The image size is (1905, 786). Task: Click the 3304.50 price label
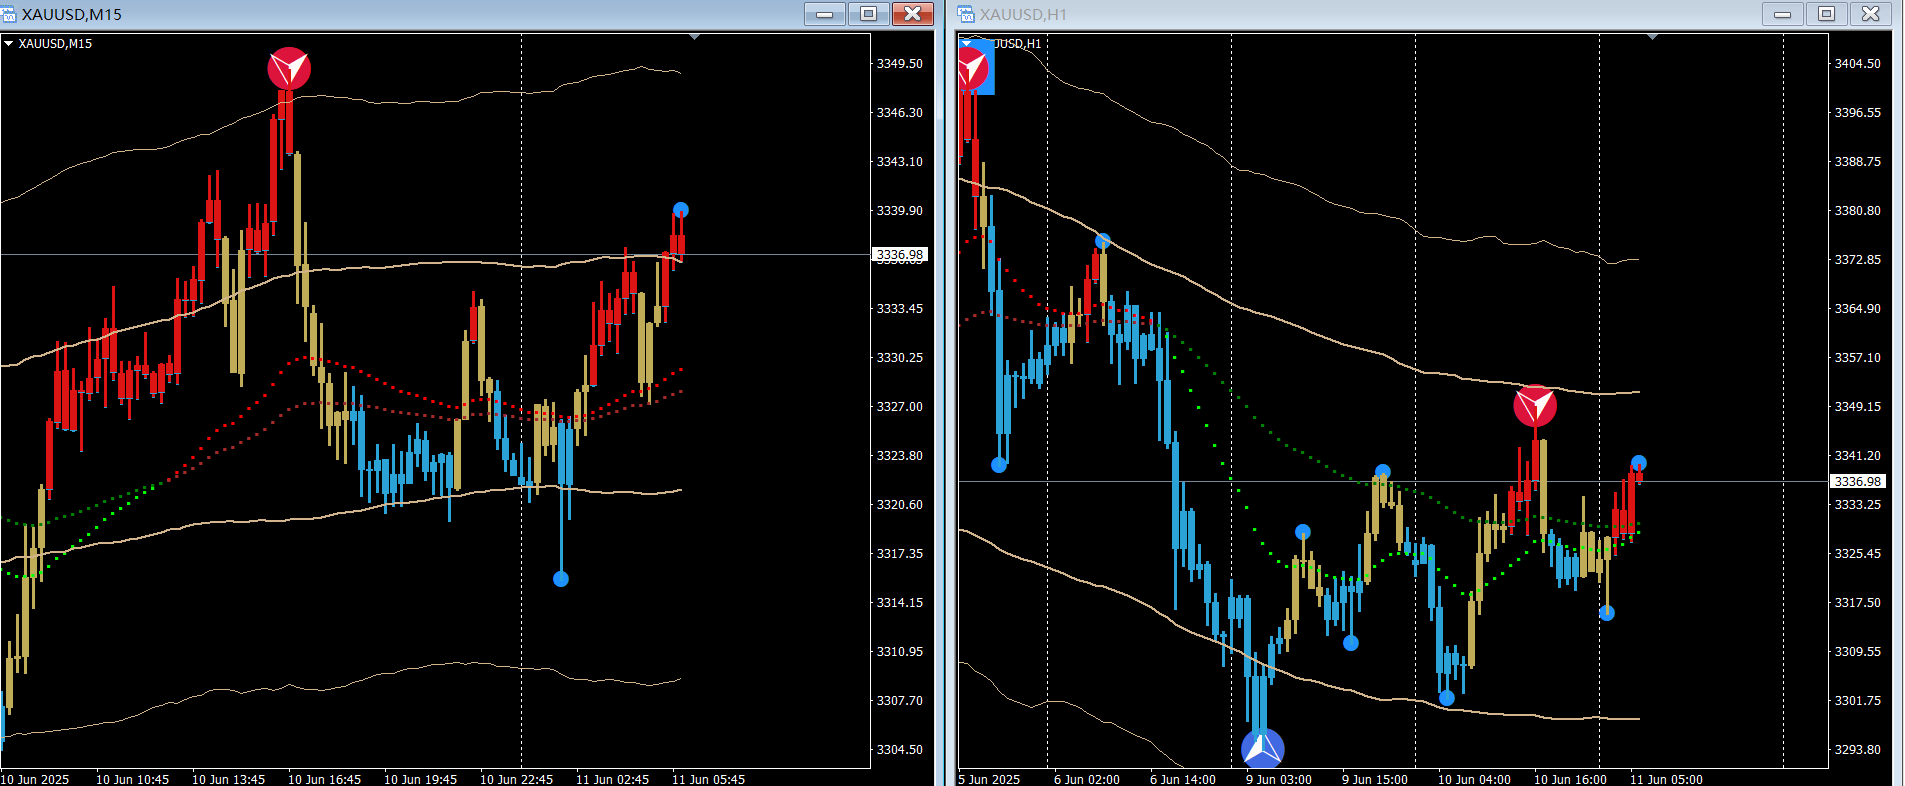point(900,749)
